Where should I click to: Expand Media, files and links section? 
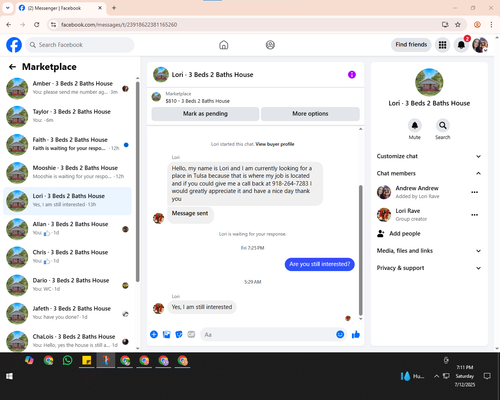click(x=429, y=251)
